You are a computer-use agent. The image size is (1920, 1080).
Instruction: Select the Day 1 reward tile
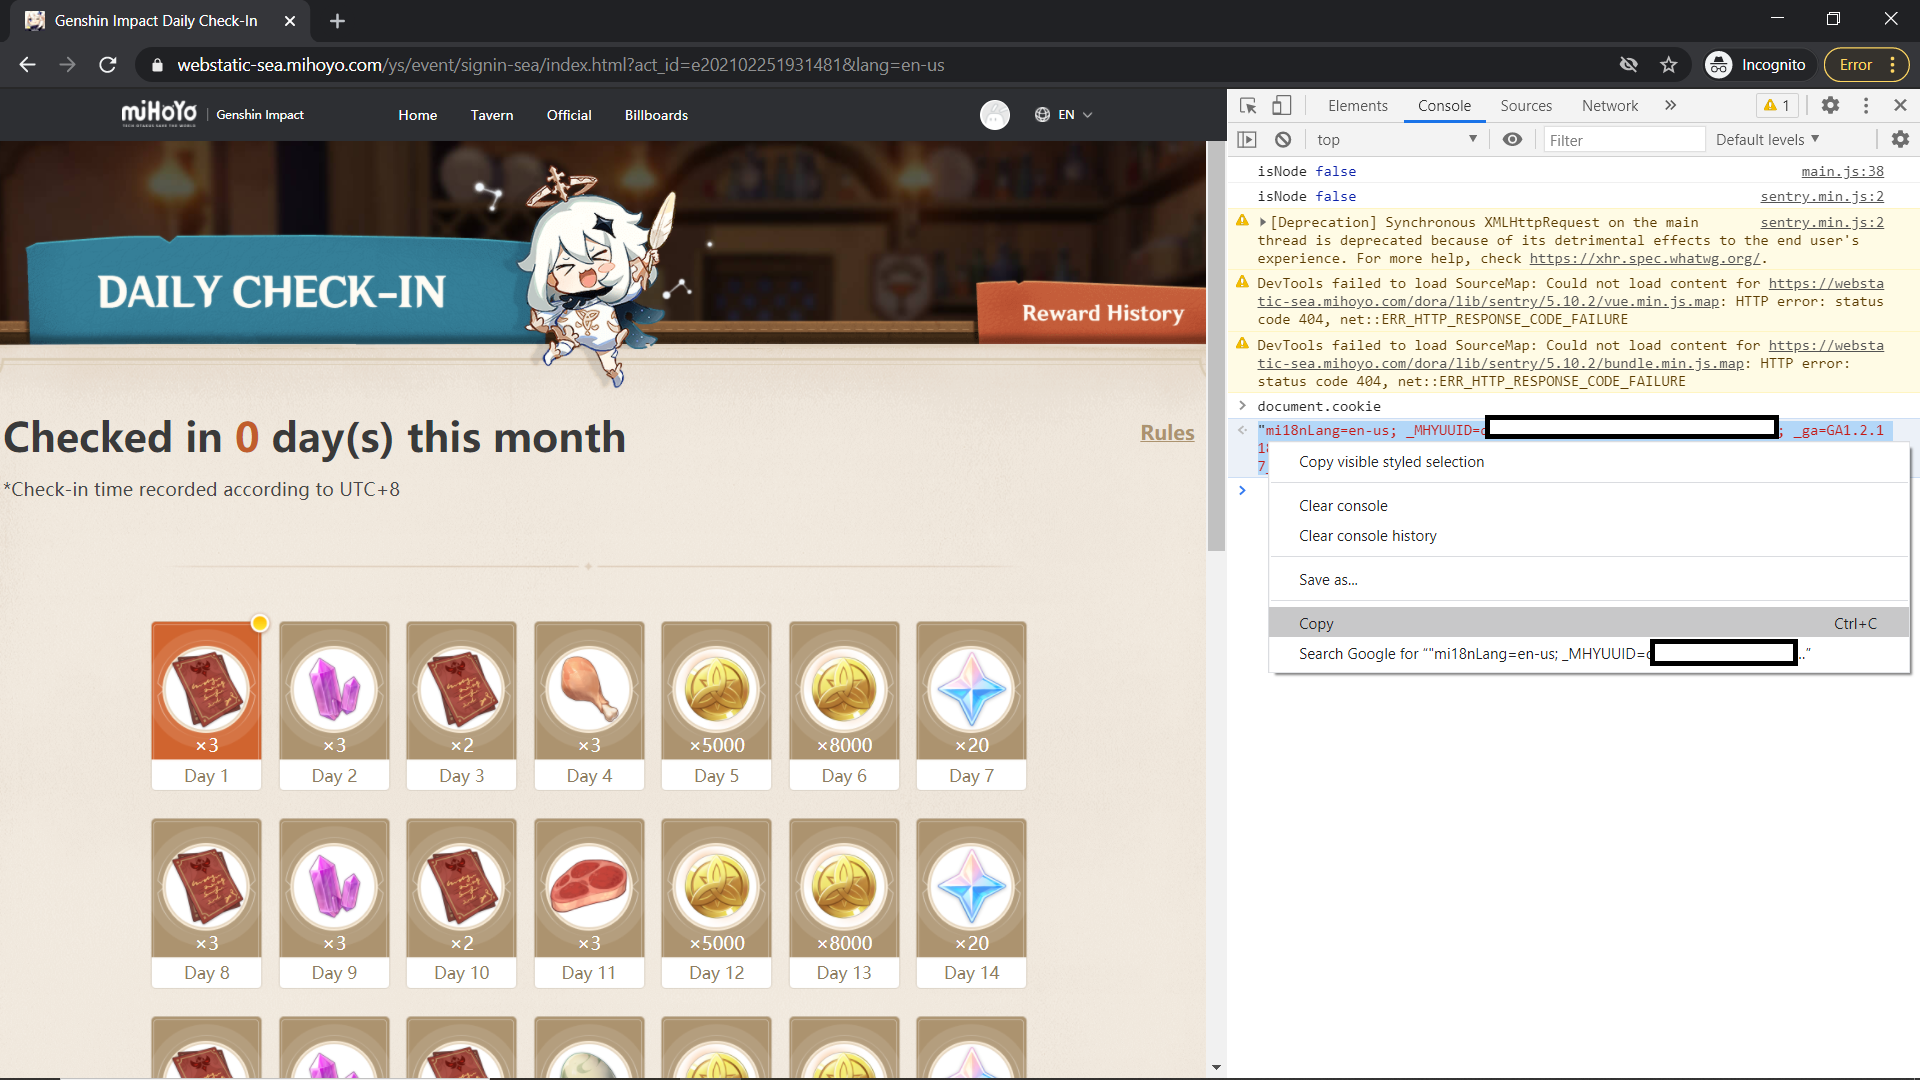pyautogui.click(x=206, y=705)
